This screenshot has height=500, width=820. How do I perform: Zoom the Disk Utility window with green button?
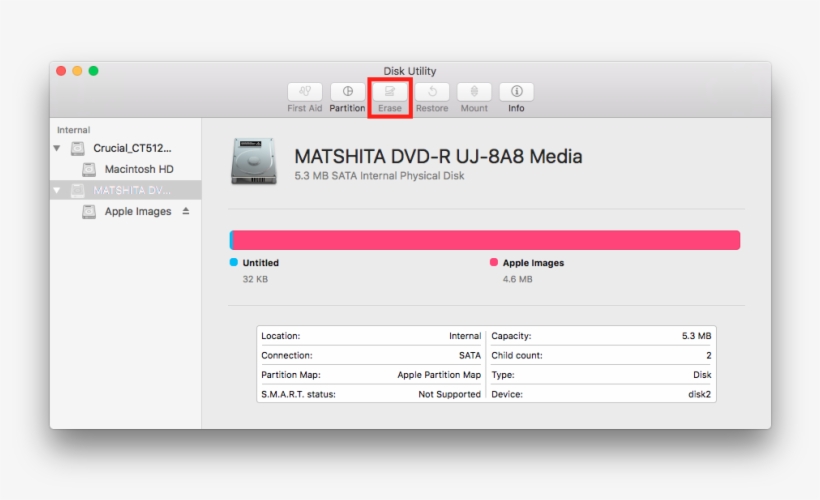click(x=94, y=71)
